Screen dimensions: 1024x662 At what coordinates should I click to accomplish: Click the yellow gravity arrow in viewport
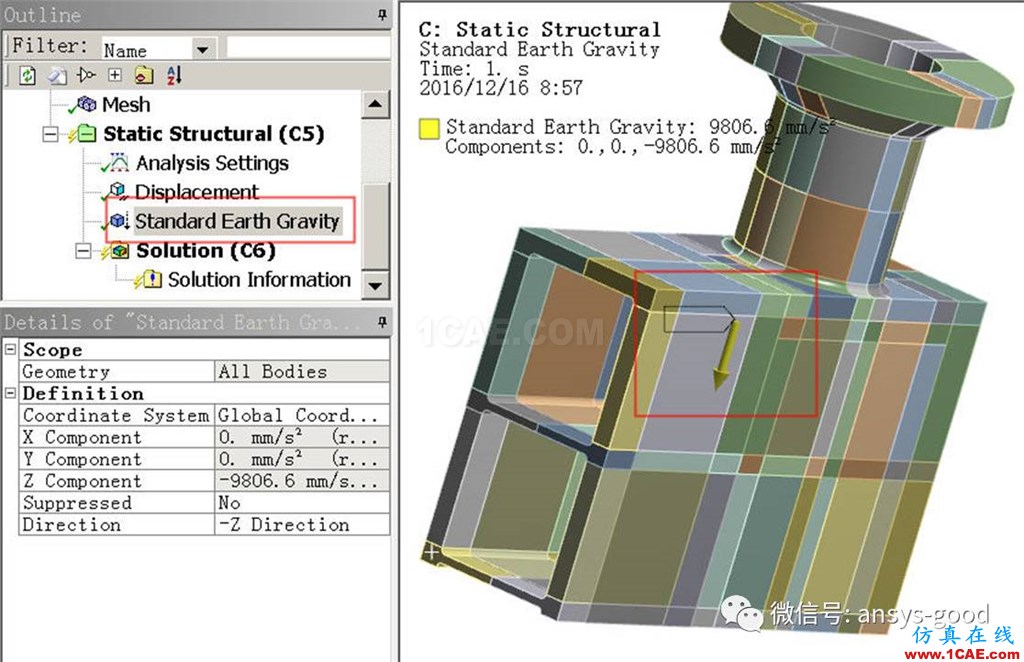click(x=725, y=355)
